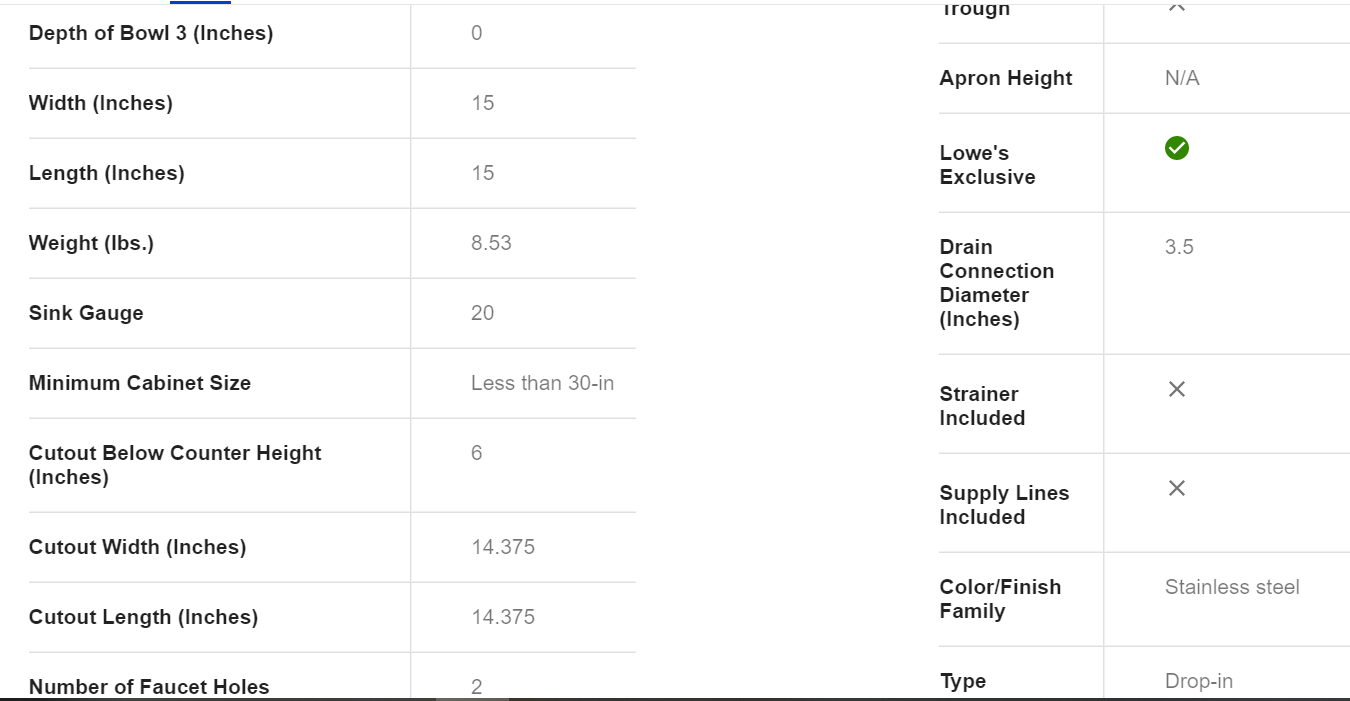The image size is (1350, 701).
Task: Select the "Less than 30-in" cabinet size value
Action: pyautogui.click(x=542, y=383)
